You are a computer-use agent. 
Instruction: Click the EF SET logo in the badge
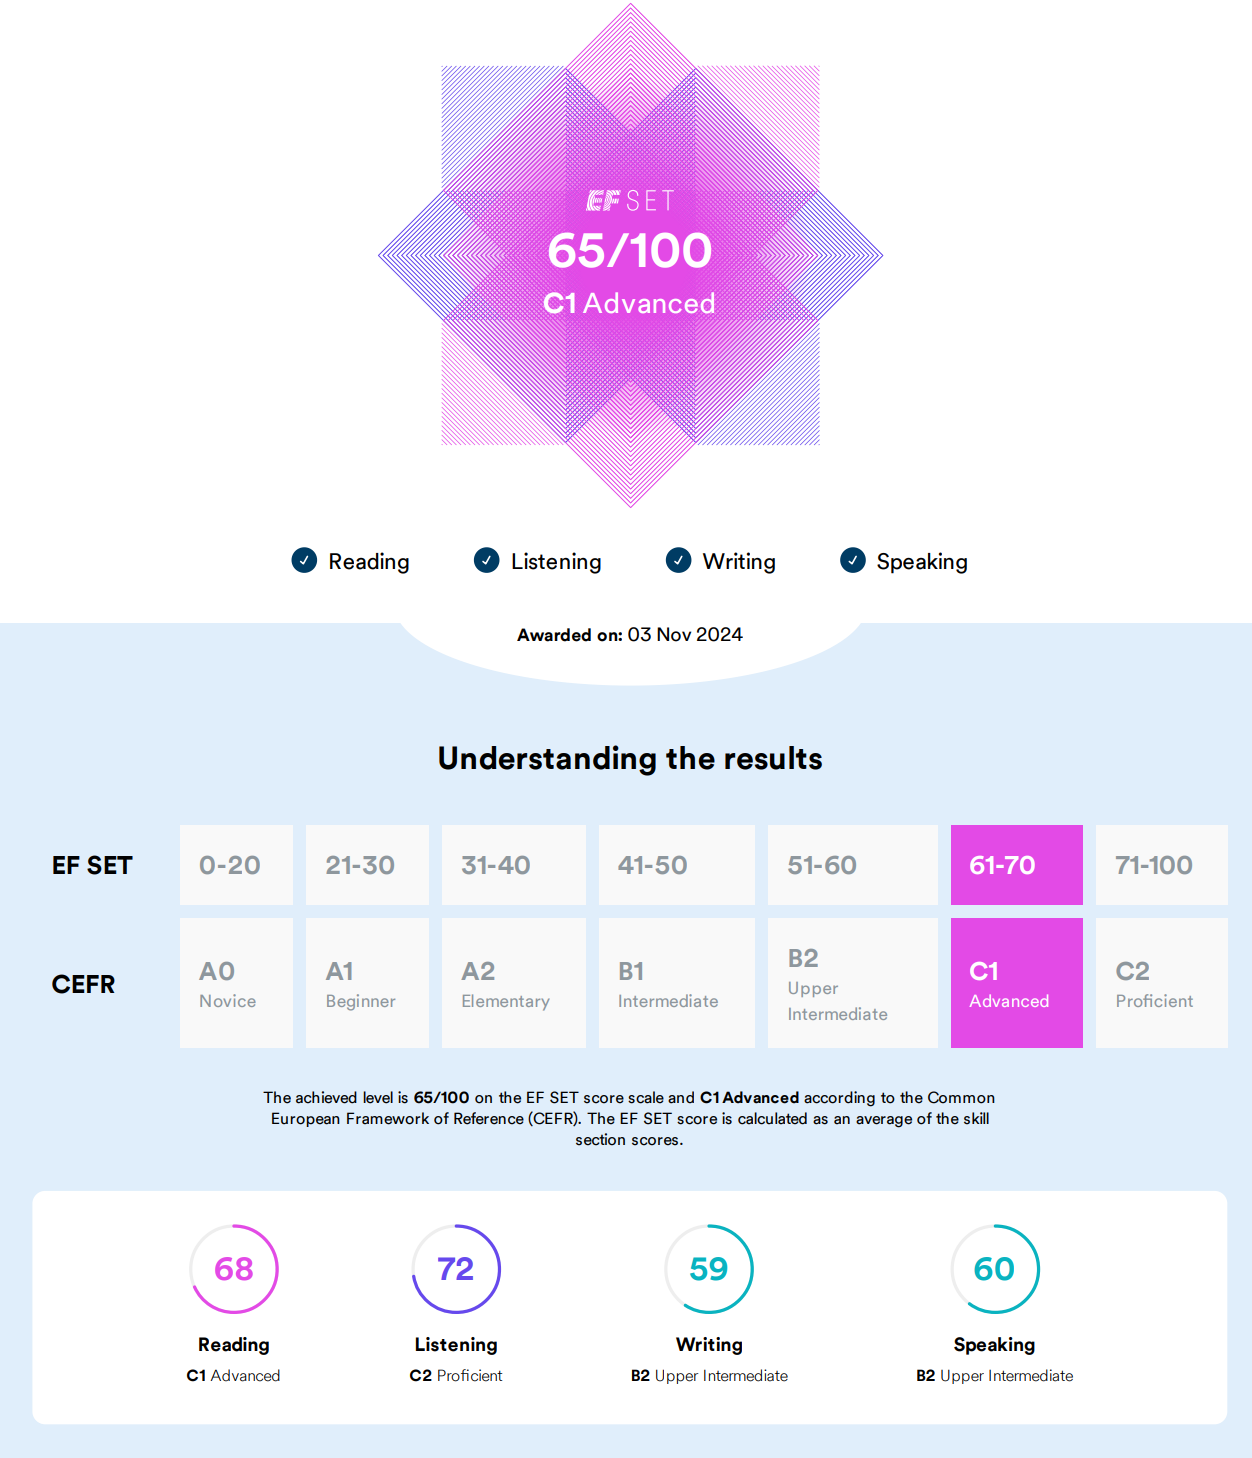630,201
